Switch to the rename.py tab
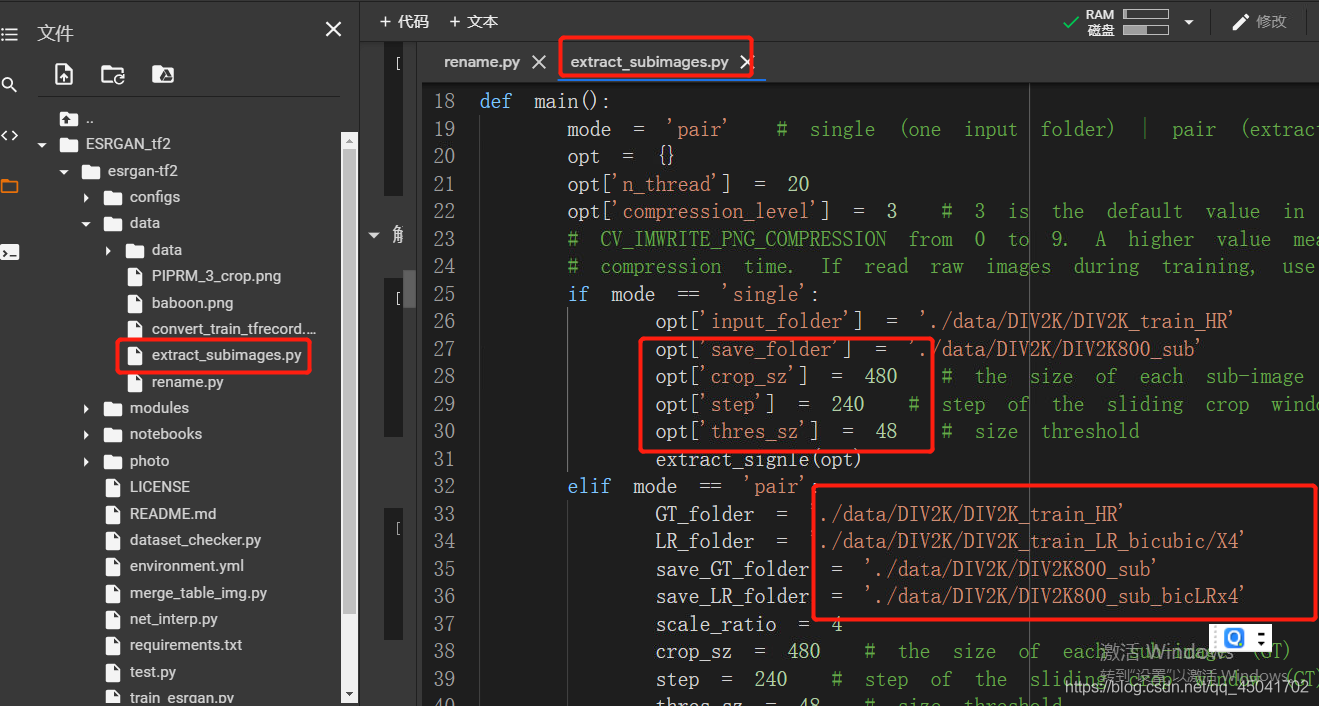 [482, 62]
